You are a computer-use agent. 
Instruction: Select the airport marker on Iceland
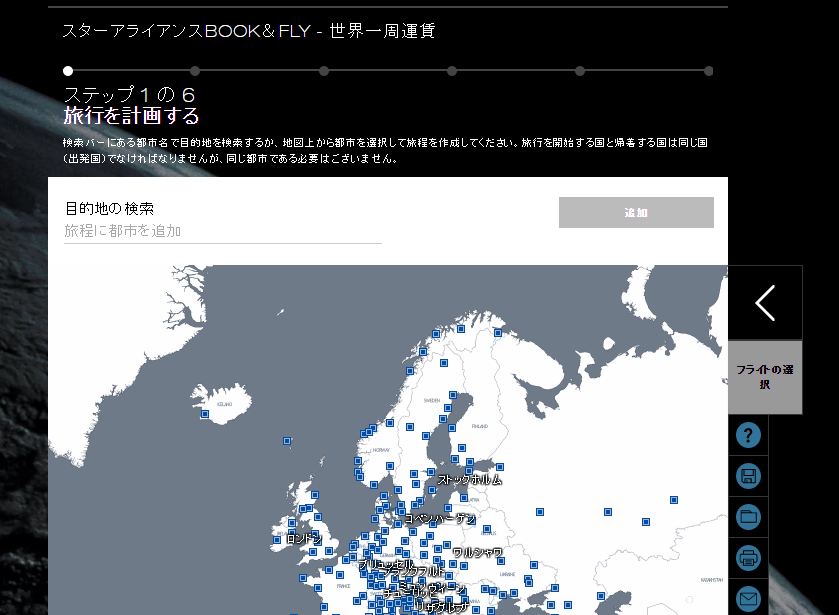pos(205,414)
